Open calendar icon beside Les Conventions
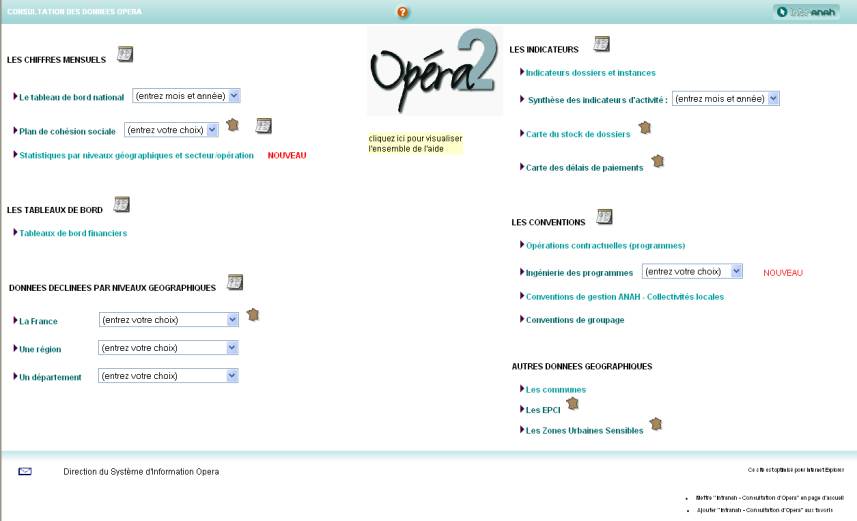857x521 pixels. coord(604,216)
